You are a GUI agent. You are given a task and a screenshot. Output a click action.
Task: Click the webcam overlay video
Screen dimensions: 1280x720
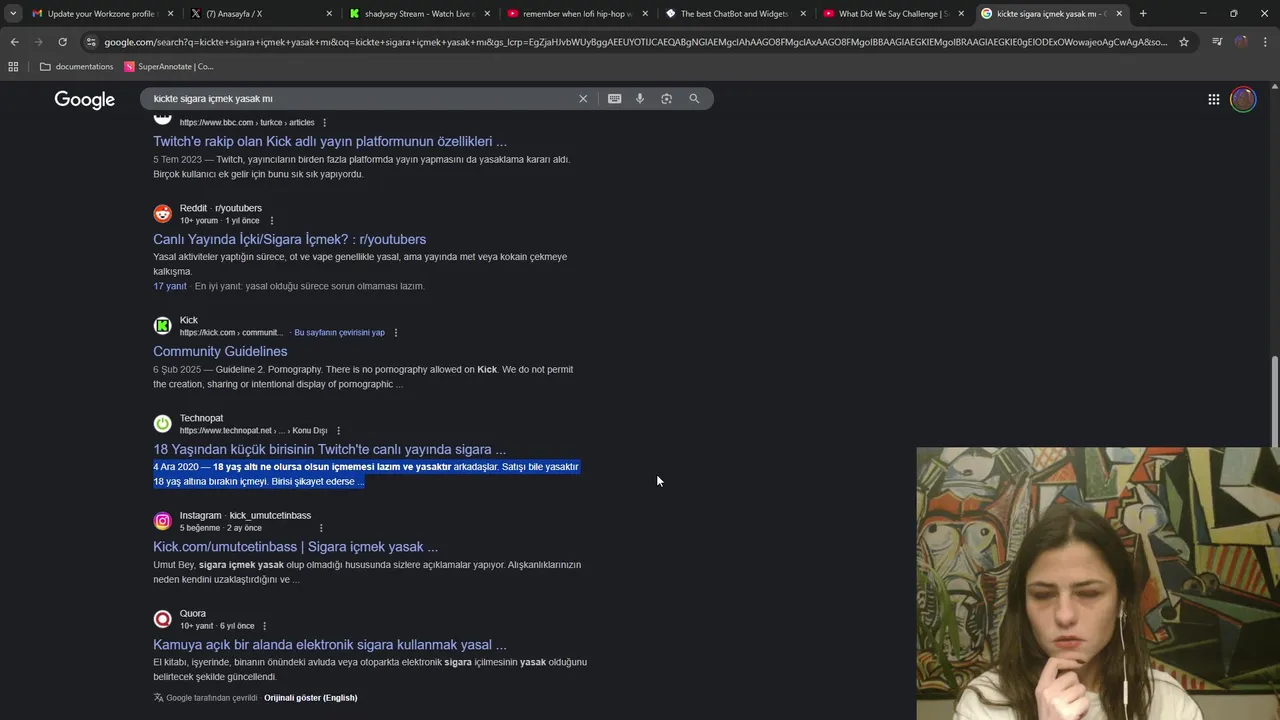pos(1098,583)
